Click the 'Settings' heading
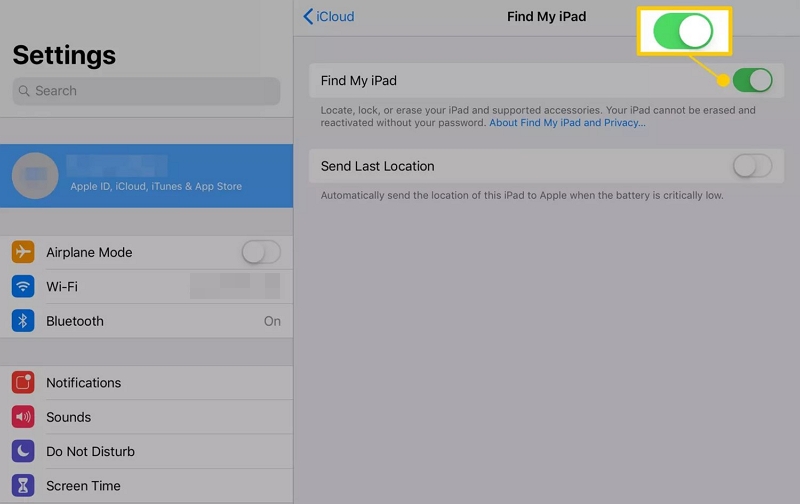The width and height of the screenshot is (800, 504). point(64,55)
